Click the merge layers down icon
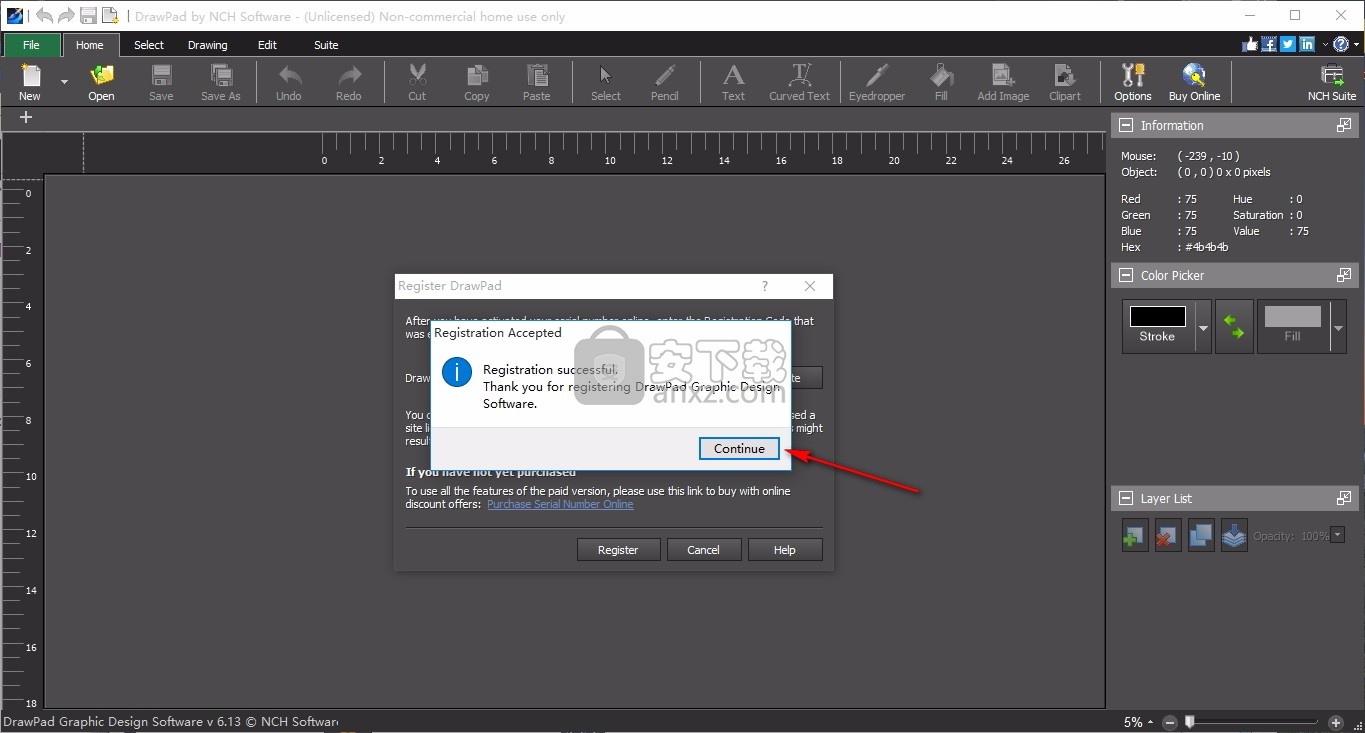 (x=1234, y=536)
